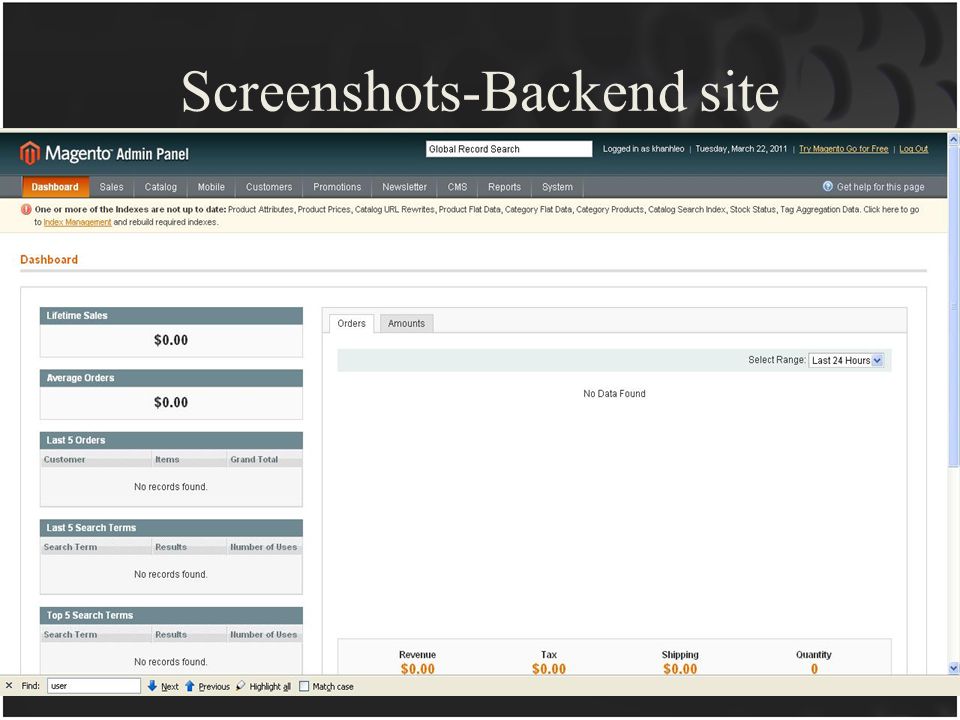Viewport: 960px width, 720px height.
Task: Click the Lifetime Sales panel header
Action: click(171, 315)
